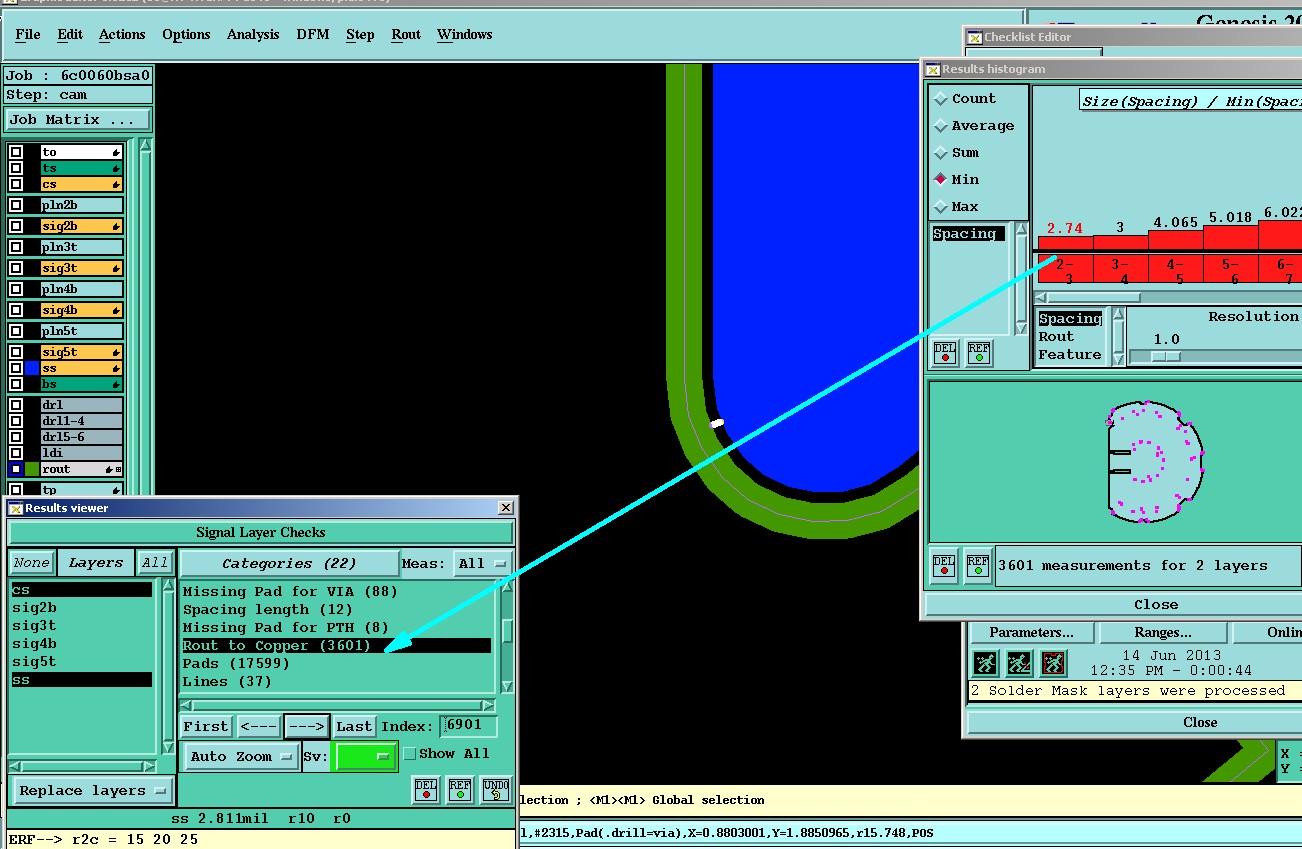Click the Job Matrix button
This screenshot has height=849, width=1302.
78,119
